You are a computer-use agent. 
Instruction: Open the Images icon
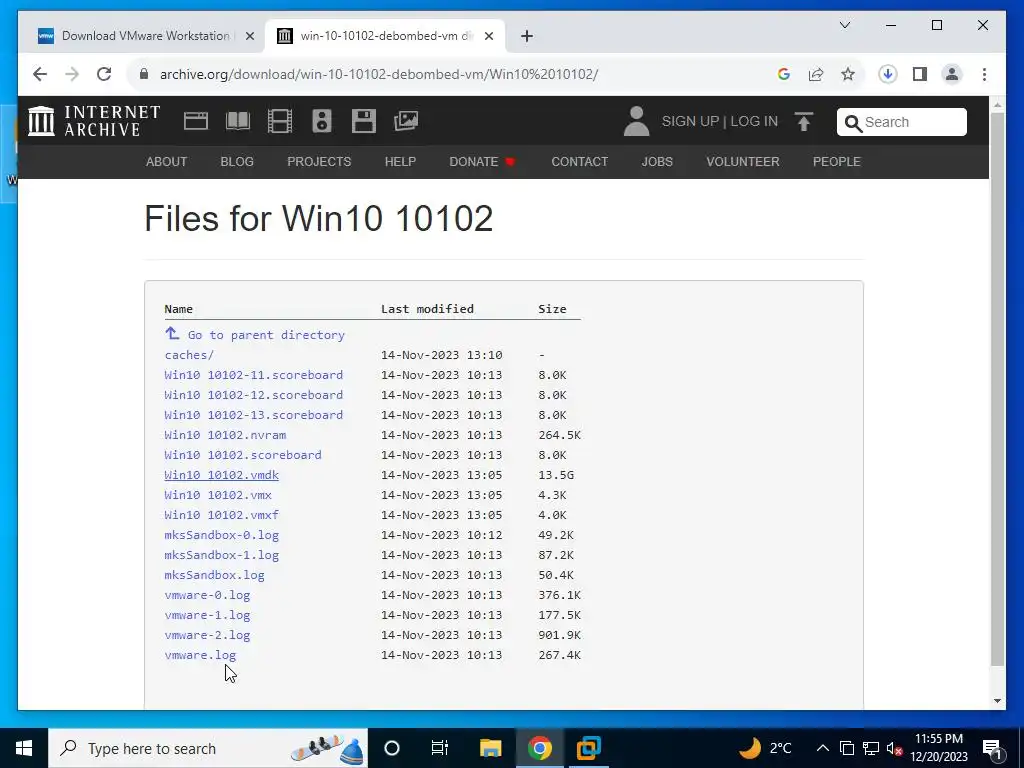[x=406, y=121]
